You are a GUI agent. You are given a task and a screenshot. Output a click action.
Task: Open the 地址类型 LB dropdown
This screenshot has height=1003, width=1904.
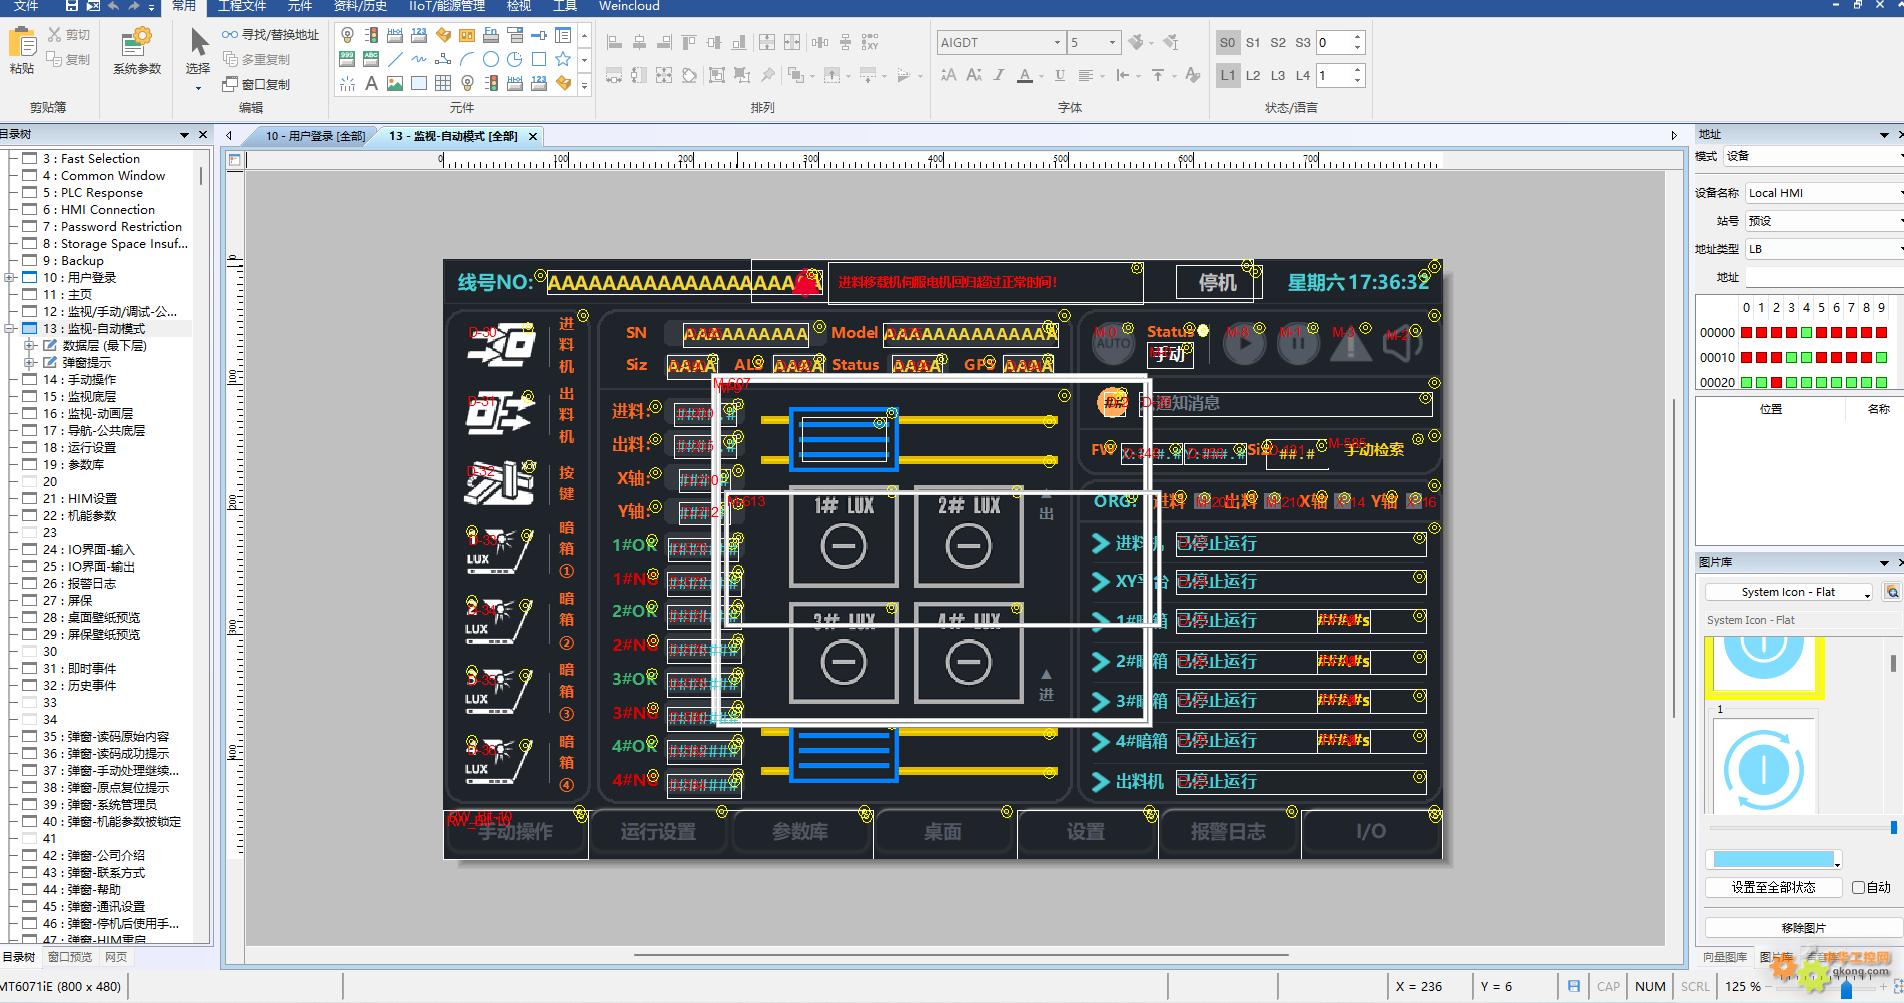[x=1824, y=249]
